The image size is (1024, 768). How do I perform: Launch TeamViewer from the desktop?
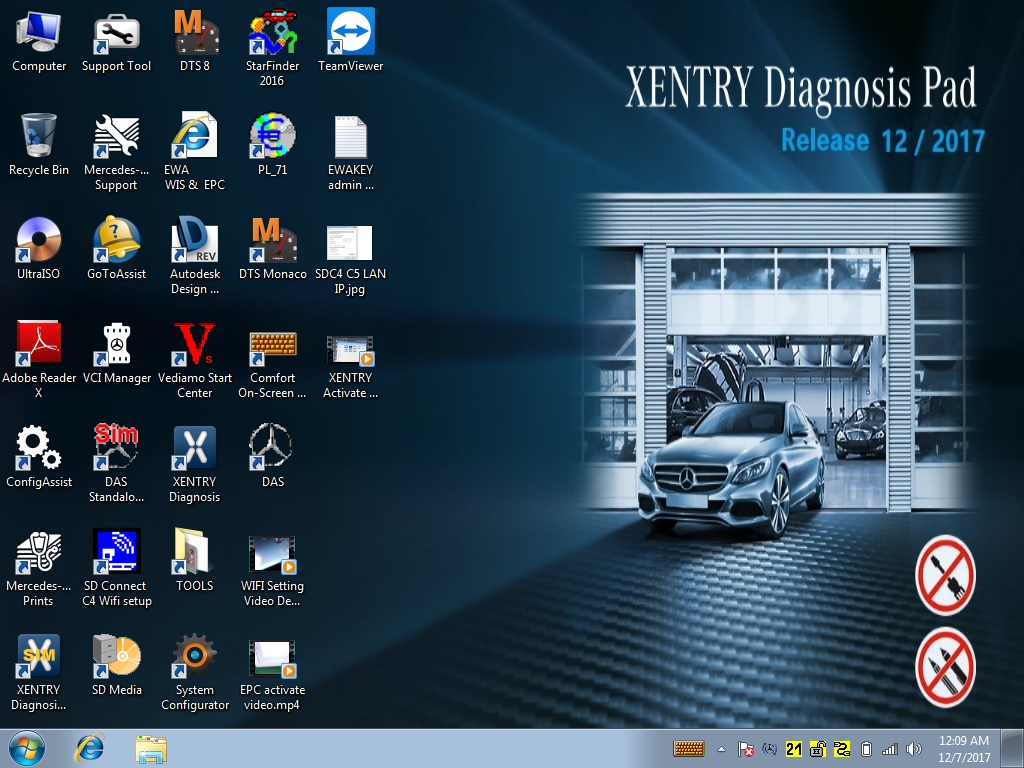point(351,40)
